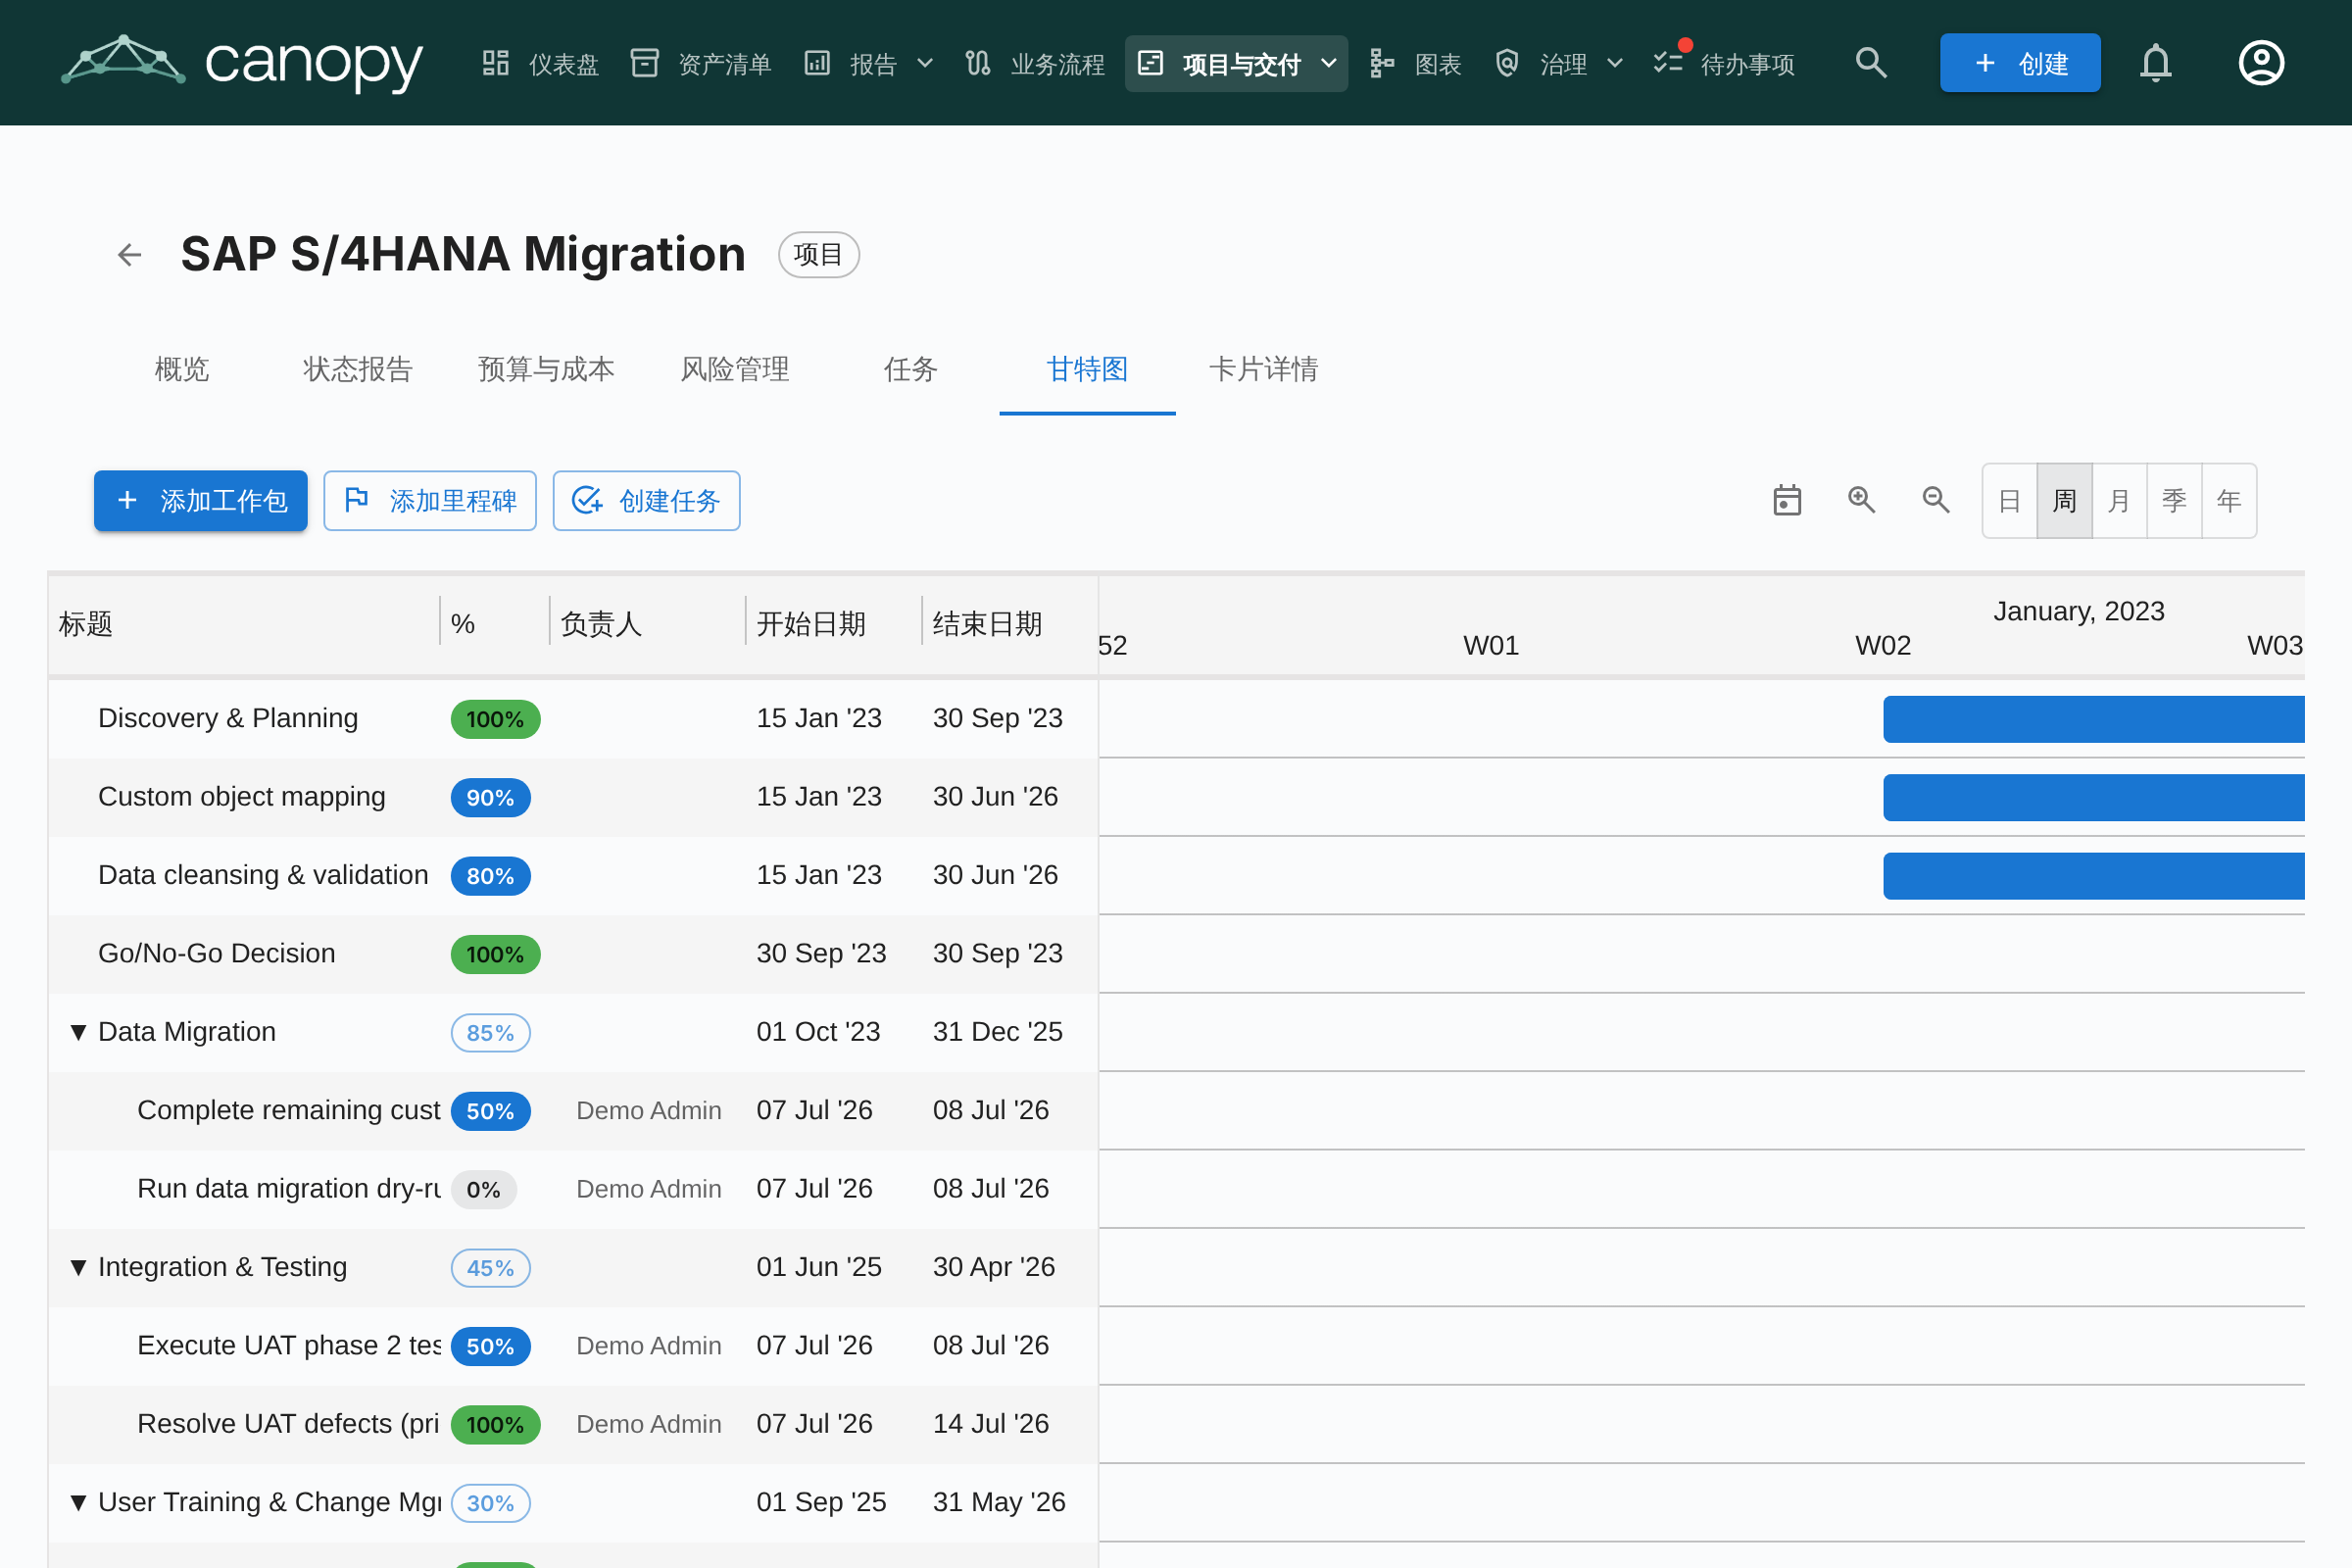
Task: Click the 项目 tag next to the title
Action: coord(818,255)
